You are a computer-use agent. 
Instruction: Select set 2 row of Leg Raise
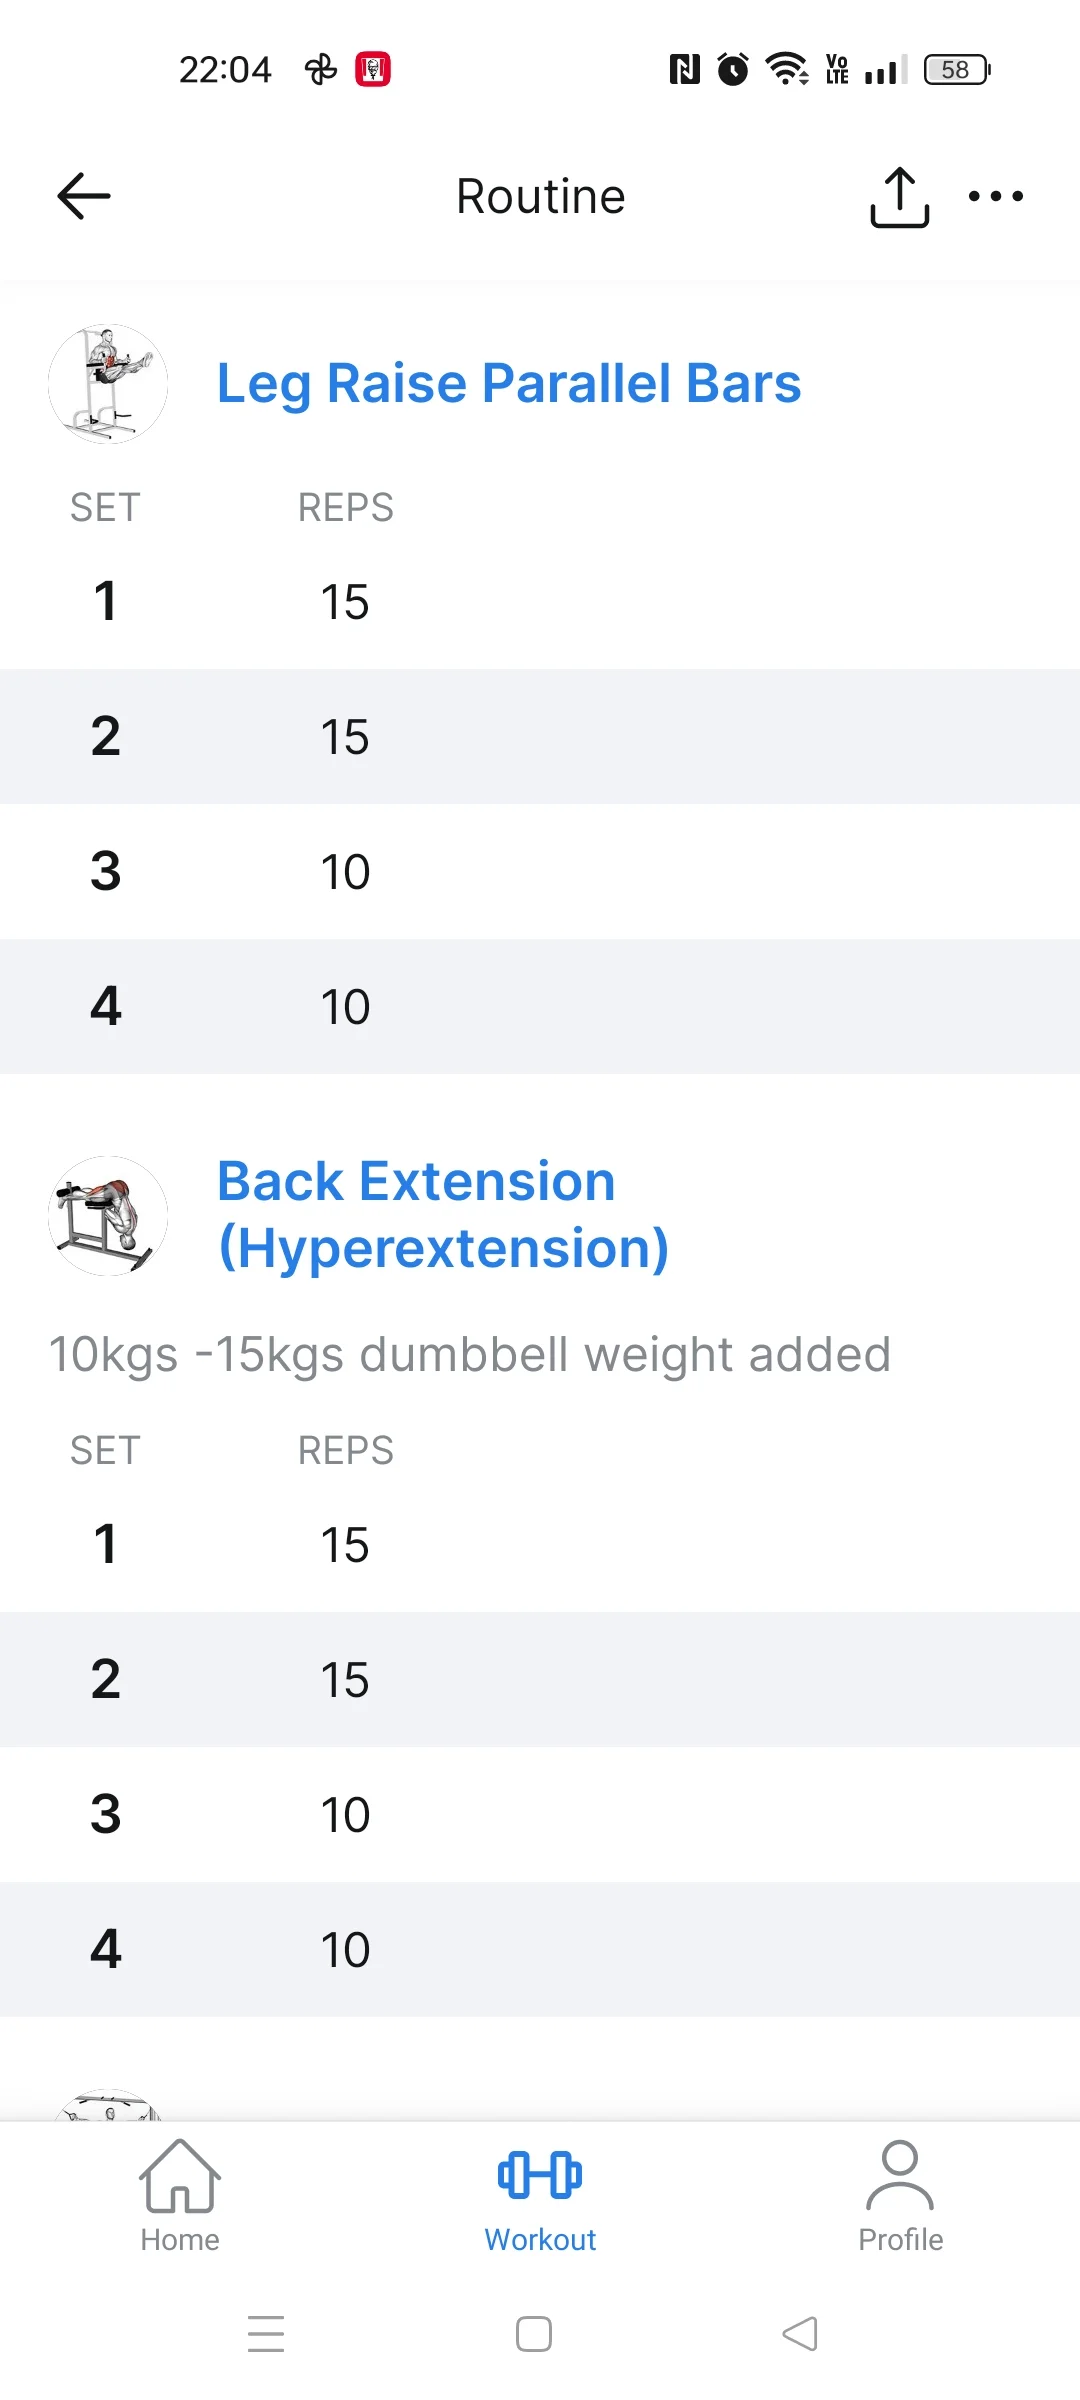tap(540, 737)
